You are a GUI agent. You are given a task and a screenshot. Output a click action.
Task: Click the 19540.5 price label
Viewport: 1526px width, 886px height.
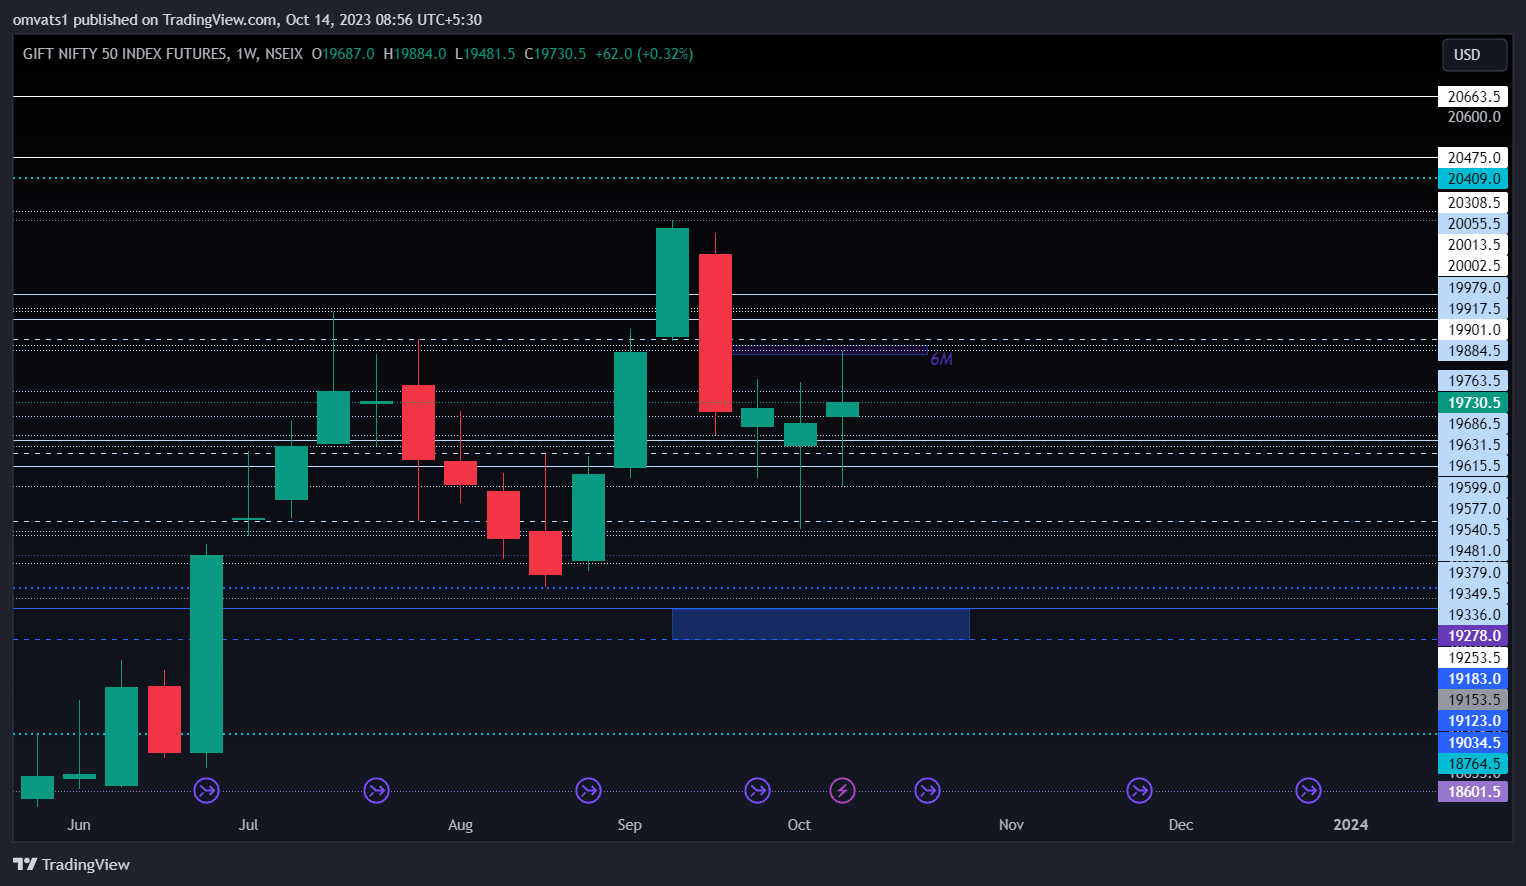click(1473, 530)
